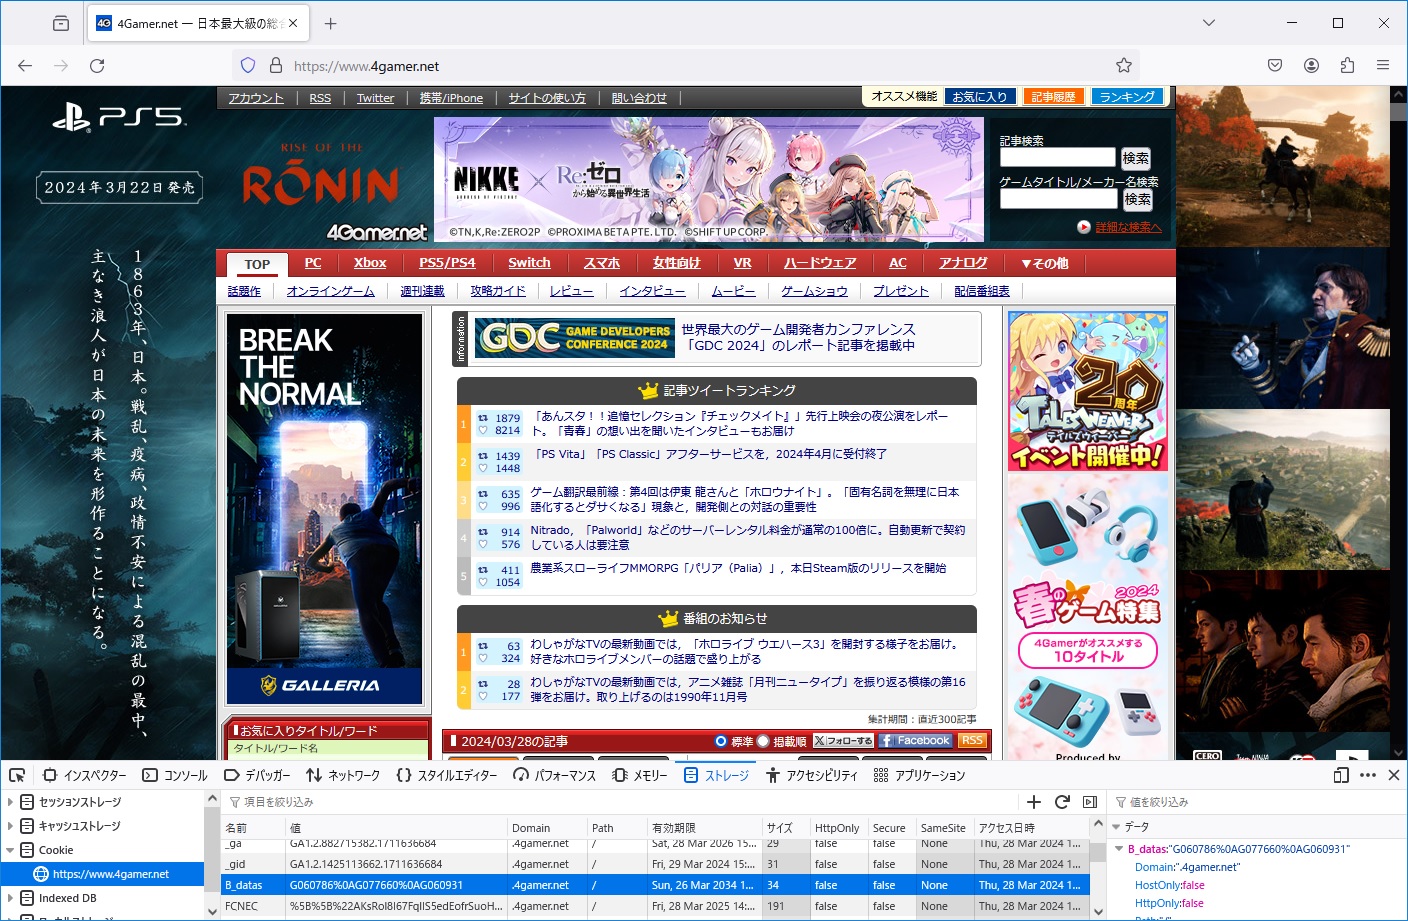
Task: Expand the セッションストレージ tree node
Action: click(x=11, y=802)
